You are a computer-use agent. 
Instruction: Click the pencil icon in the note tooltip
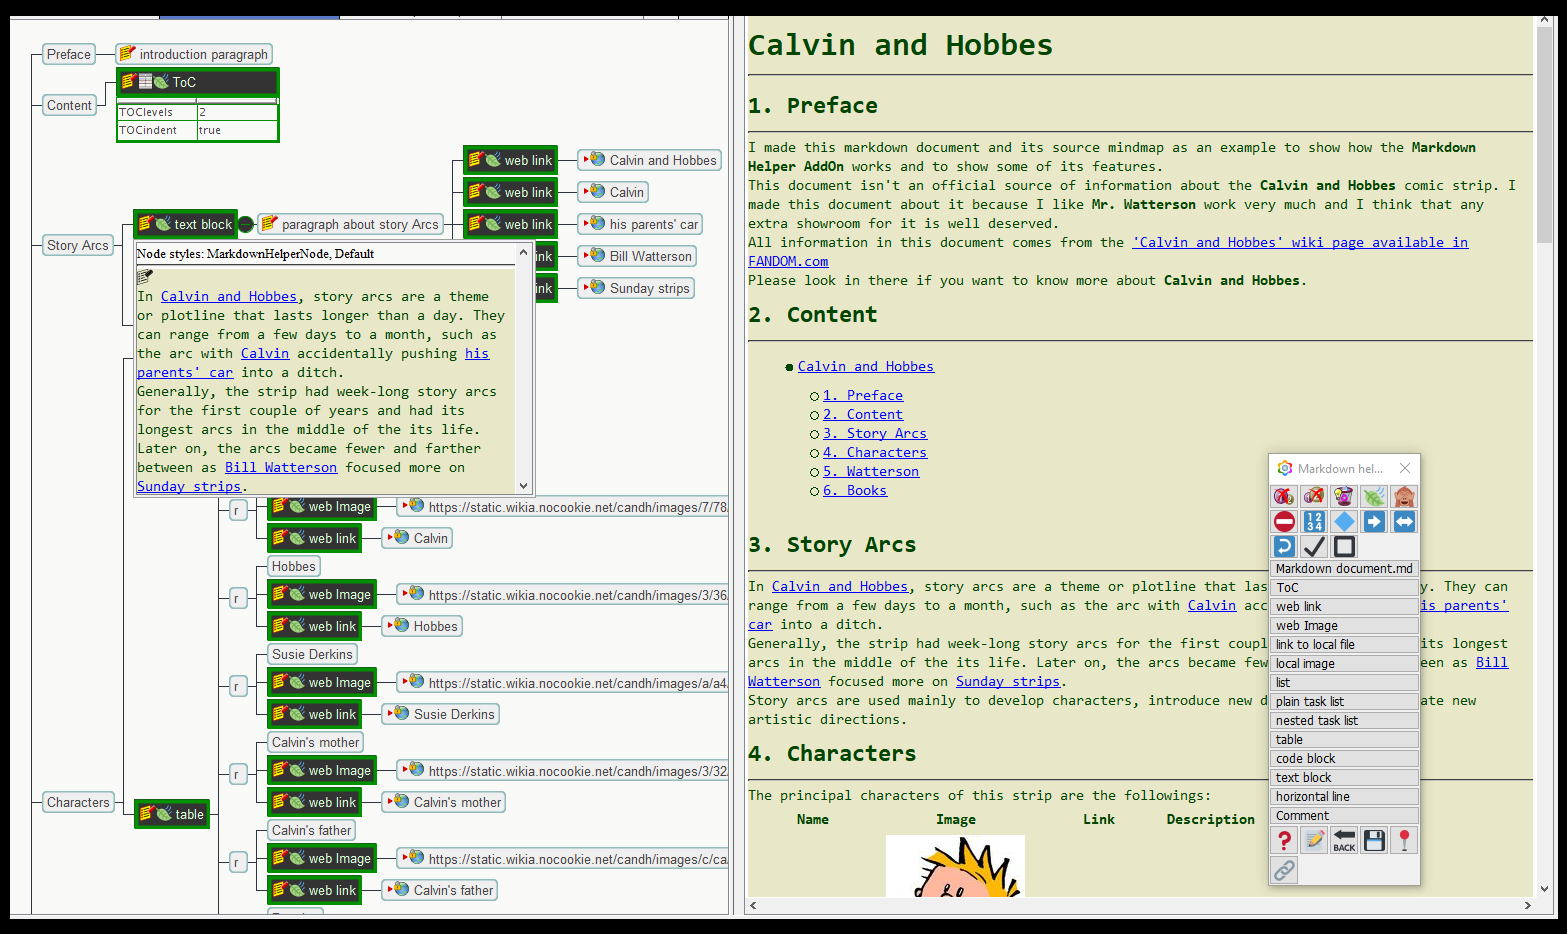pyautogui.click(x=145, y=276)
